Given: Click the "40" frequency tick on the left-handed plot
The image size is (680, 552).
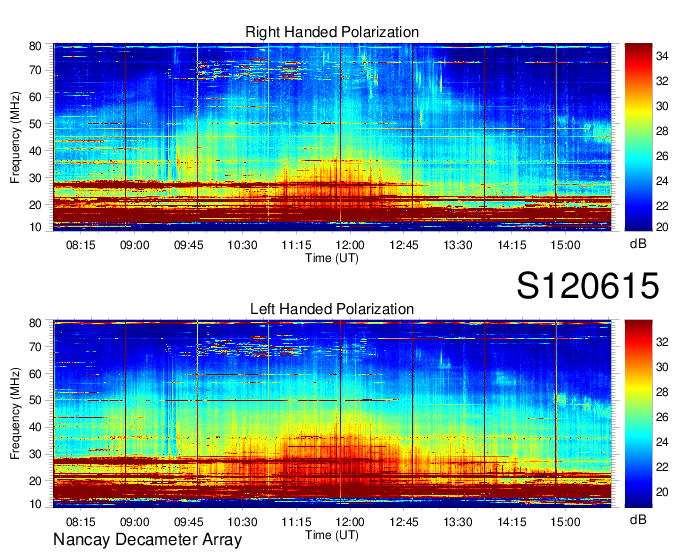Looking at the screenshot, I should [35, 427].
